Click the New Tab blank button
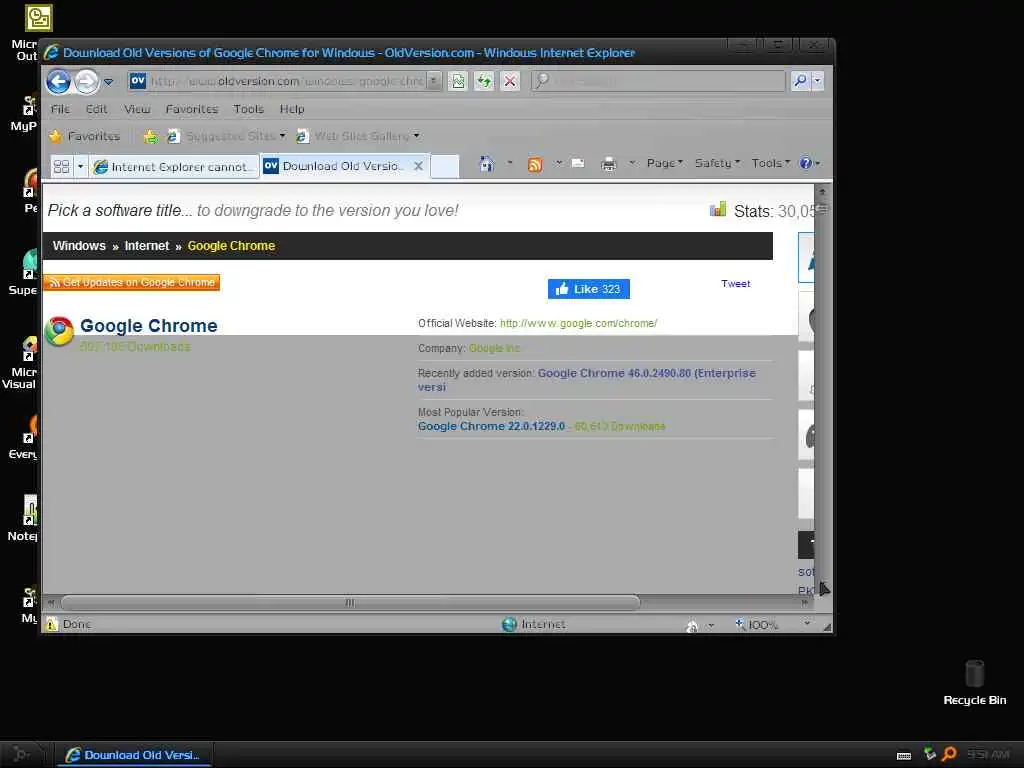Image resolution: width=1024 pixels, height=768 pixels. coord(445,166)
